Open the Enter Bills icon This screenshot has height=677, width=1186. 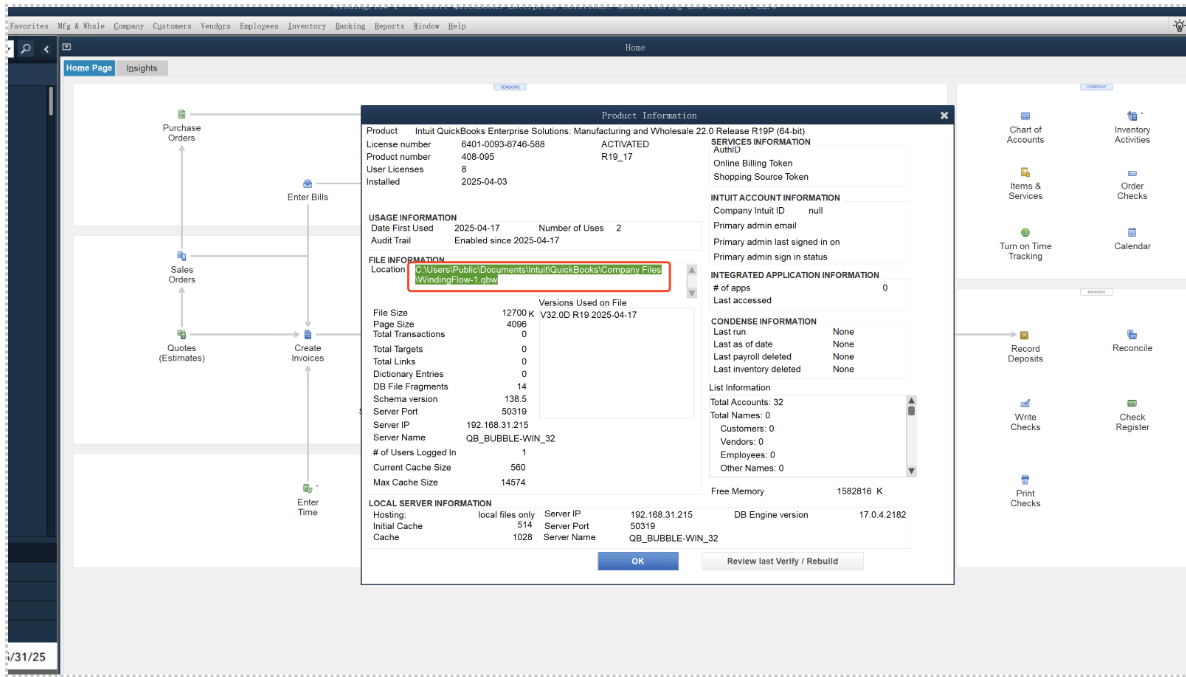(308, 184)
